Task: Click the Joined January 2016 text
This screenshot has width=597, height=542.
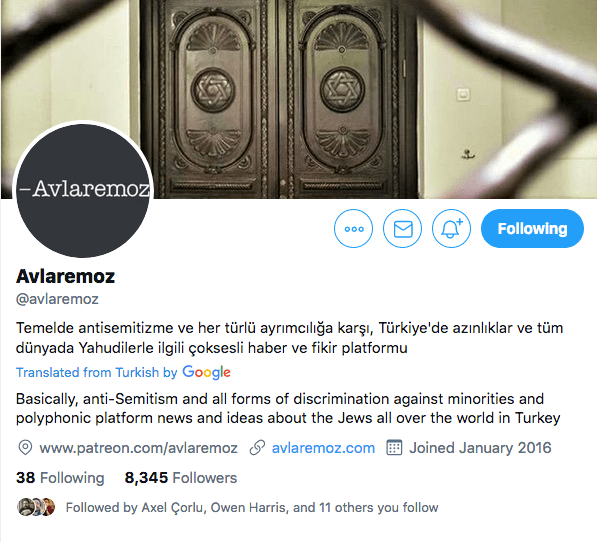Action: (480, 448)
